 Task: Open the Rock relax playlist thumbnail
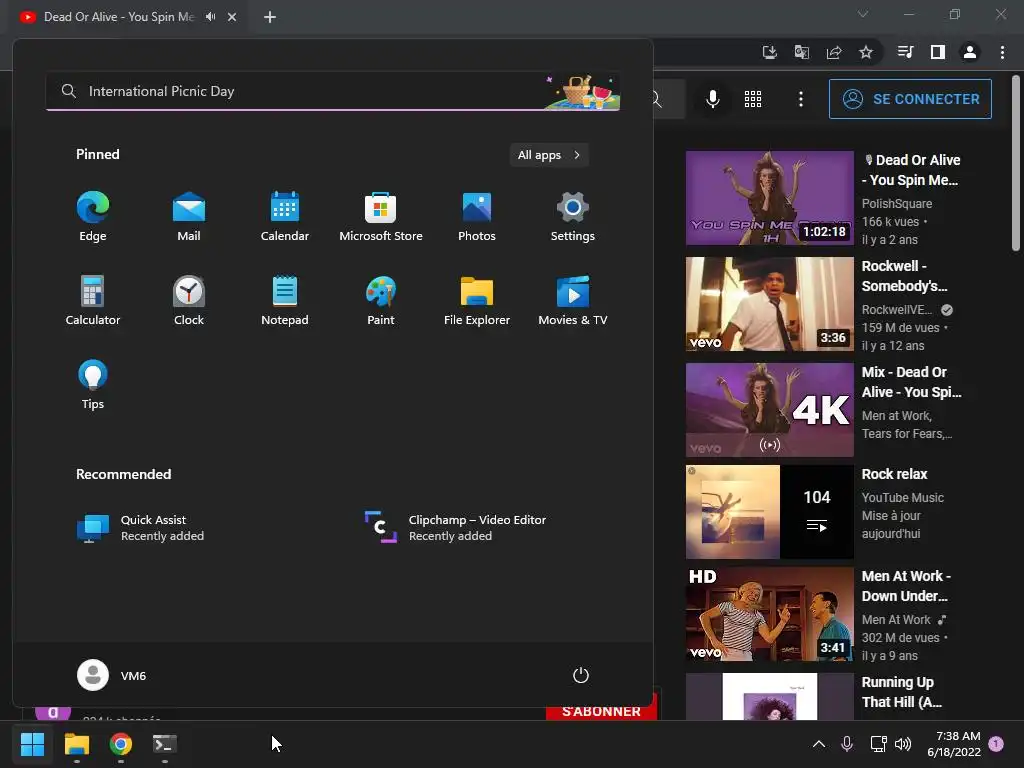click(x=770, y=512)
